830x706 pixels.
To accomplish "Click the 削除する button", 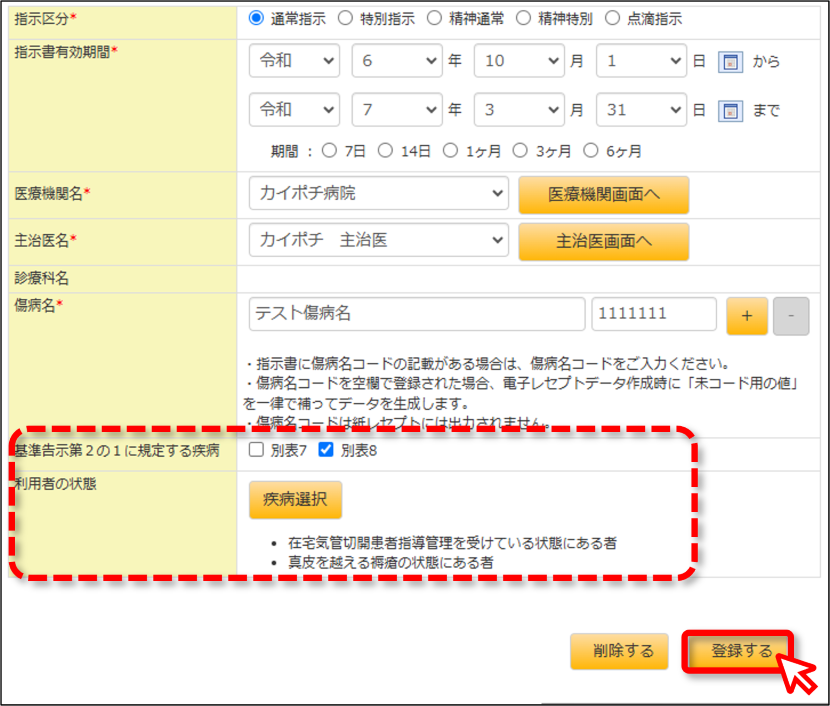I will [x=619, y=651].
